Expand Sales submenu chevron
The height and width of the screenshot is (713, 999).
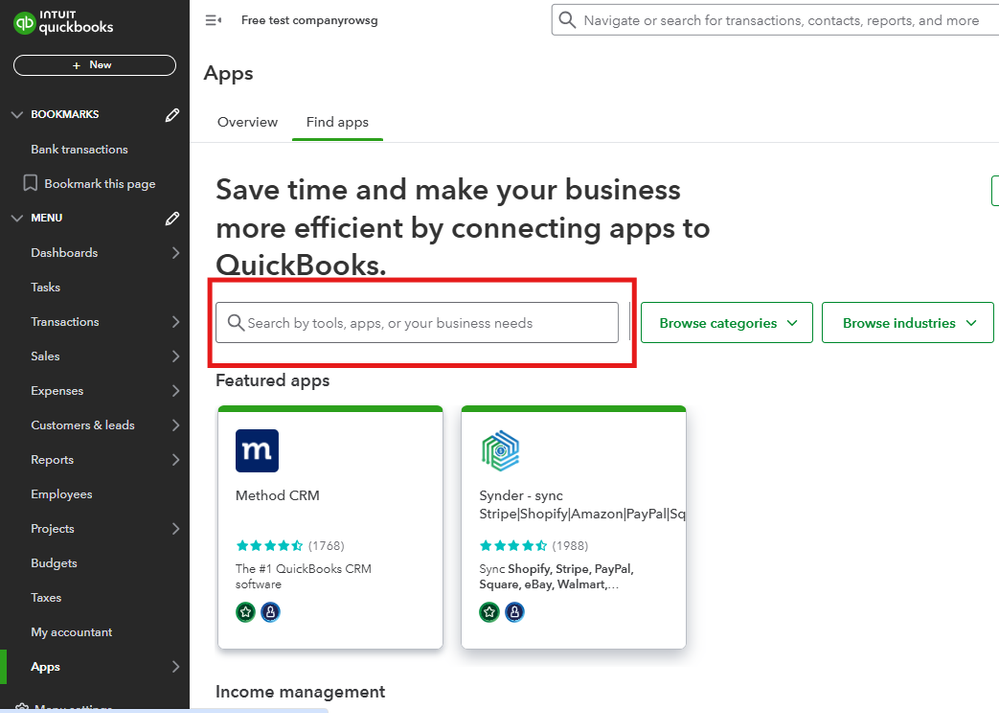tap(176, 356)
